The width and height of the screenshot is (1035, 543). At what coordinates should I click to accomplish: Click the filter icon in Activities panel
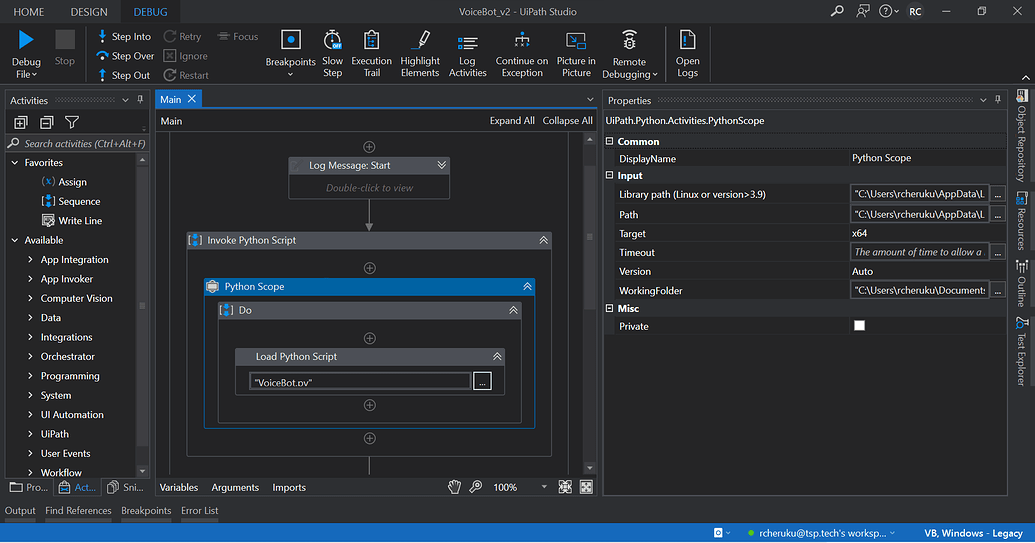[x=72, y=122]
